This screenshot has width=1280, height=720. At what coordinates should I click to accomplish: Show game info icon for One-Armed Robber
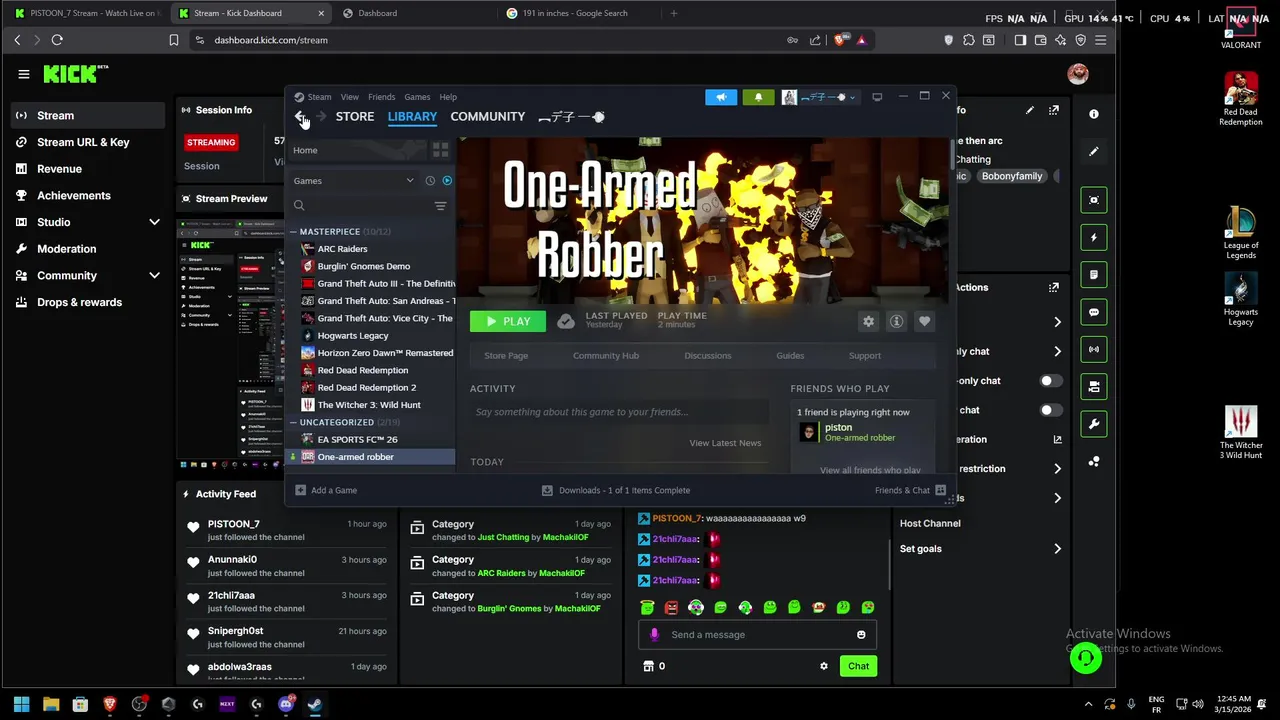(896, 321)
